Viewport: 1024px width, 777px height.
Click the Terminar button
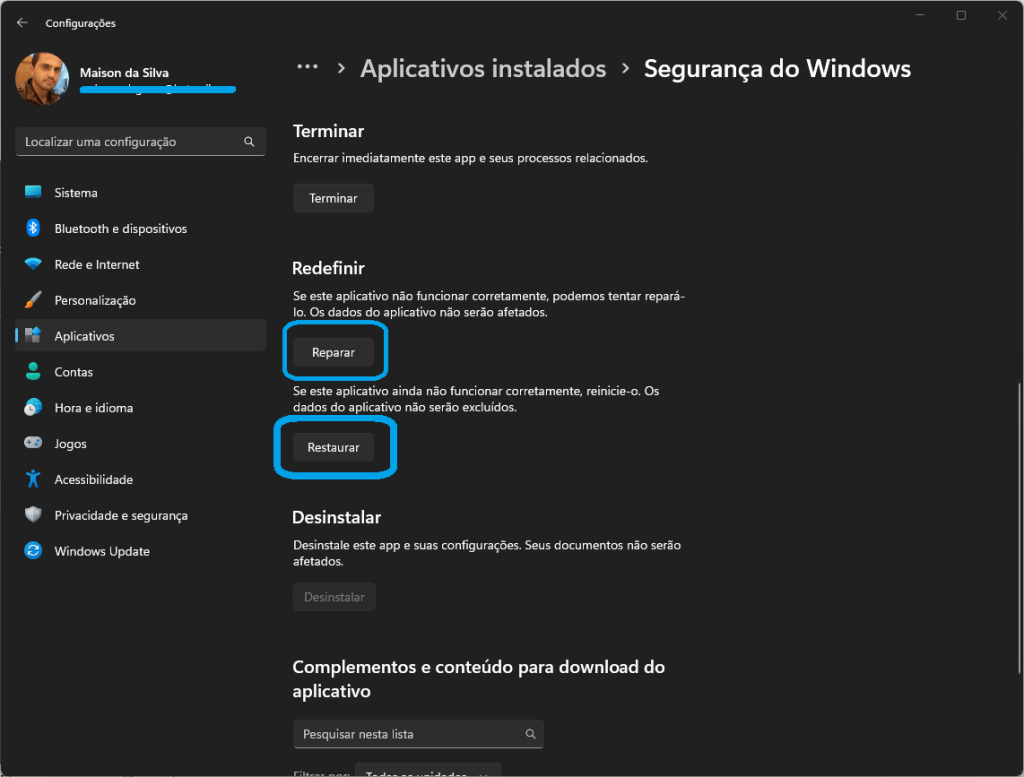(x=333, y=198)
